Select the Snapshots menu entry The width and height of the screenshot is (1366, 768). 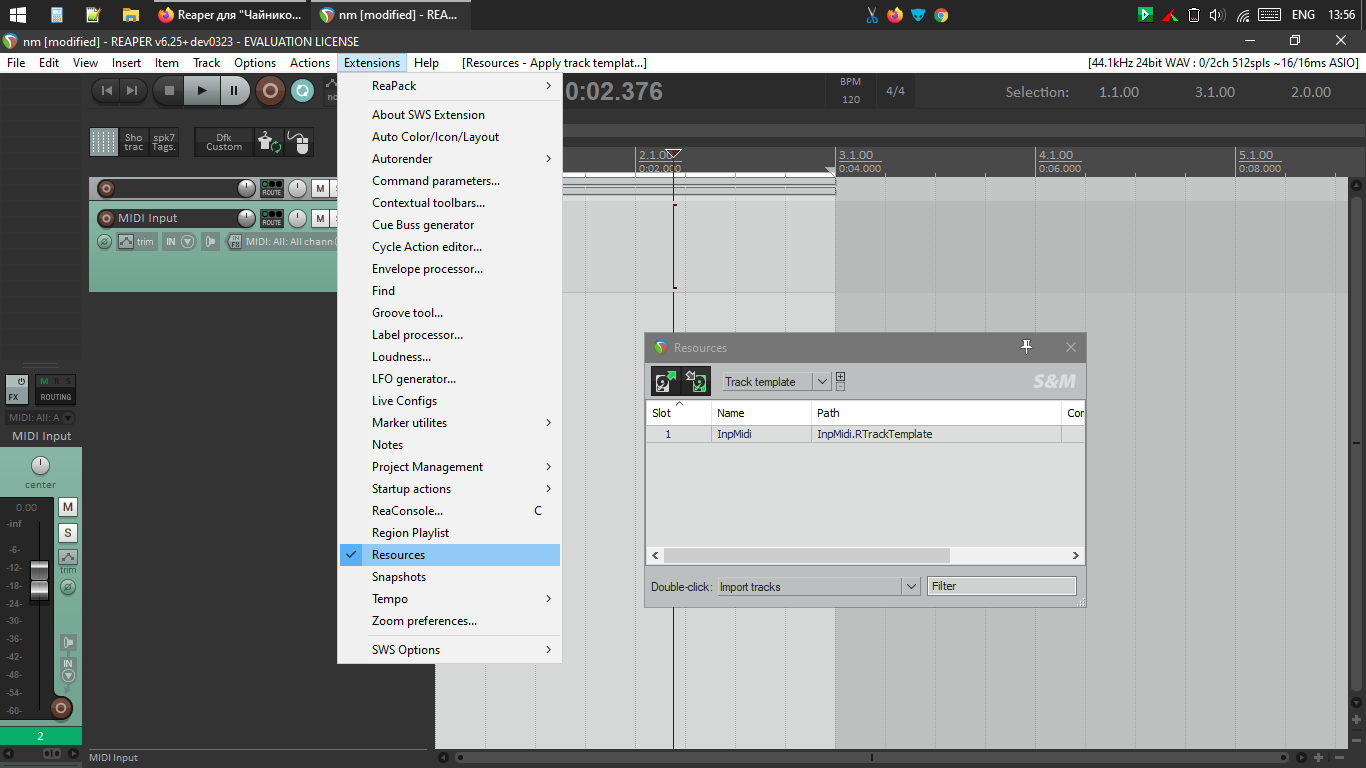pyautogui.click(x=399, y=577)
